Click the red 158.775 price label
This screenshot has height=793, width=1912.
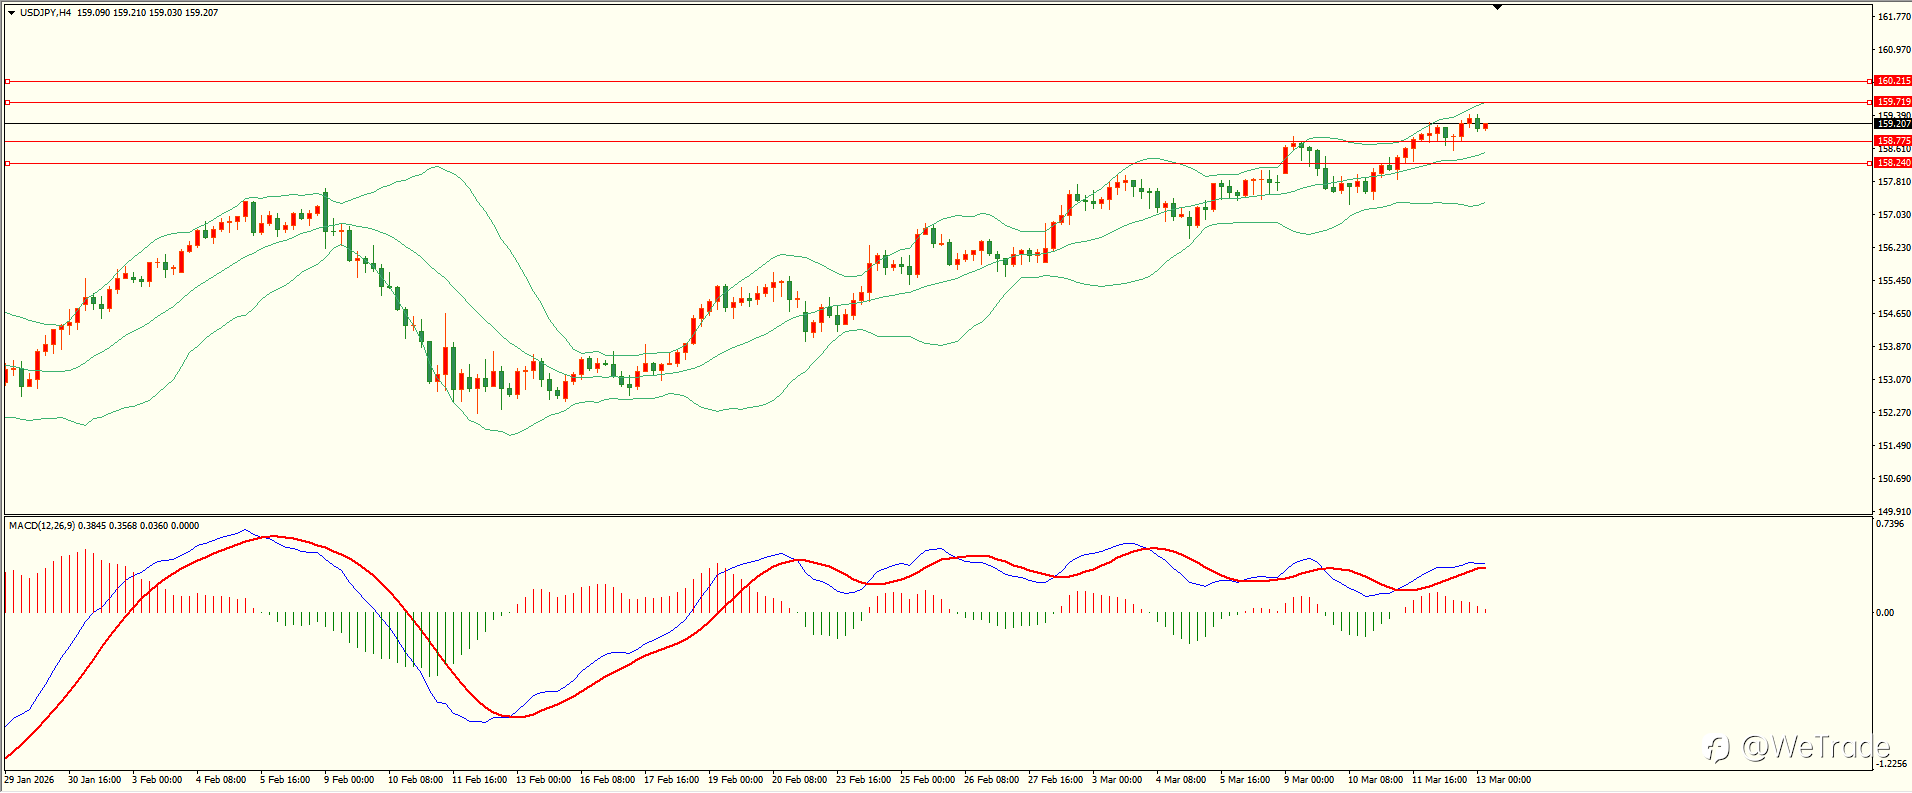click(x=1893, y=141)
